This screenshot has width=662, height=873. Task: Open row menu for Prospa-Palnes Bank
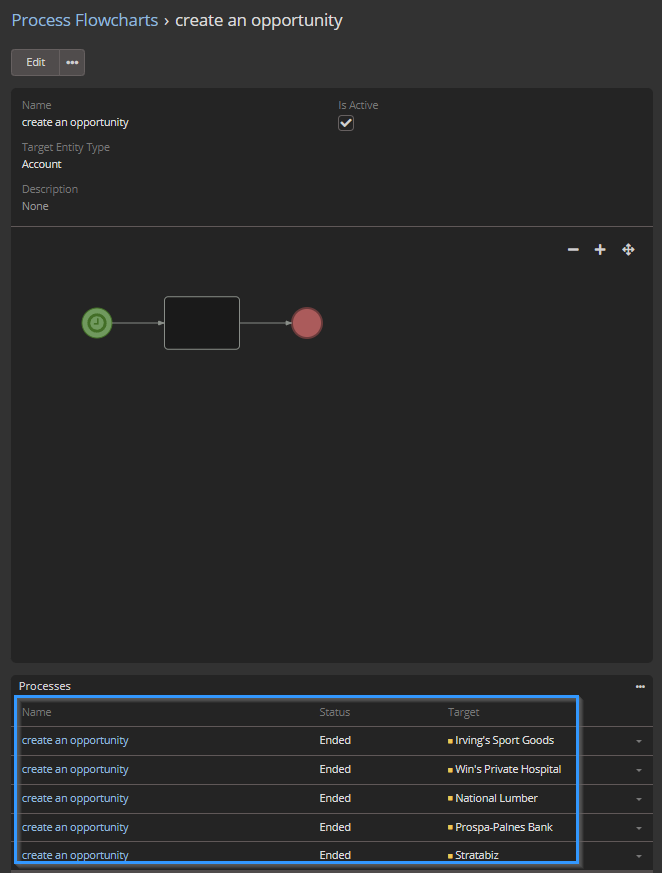pos(638,828)
